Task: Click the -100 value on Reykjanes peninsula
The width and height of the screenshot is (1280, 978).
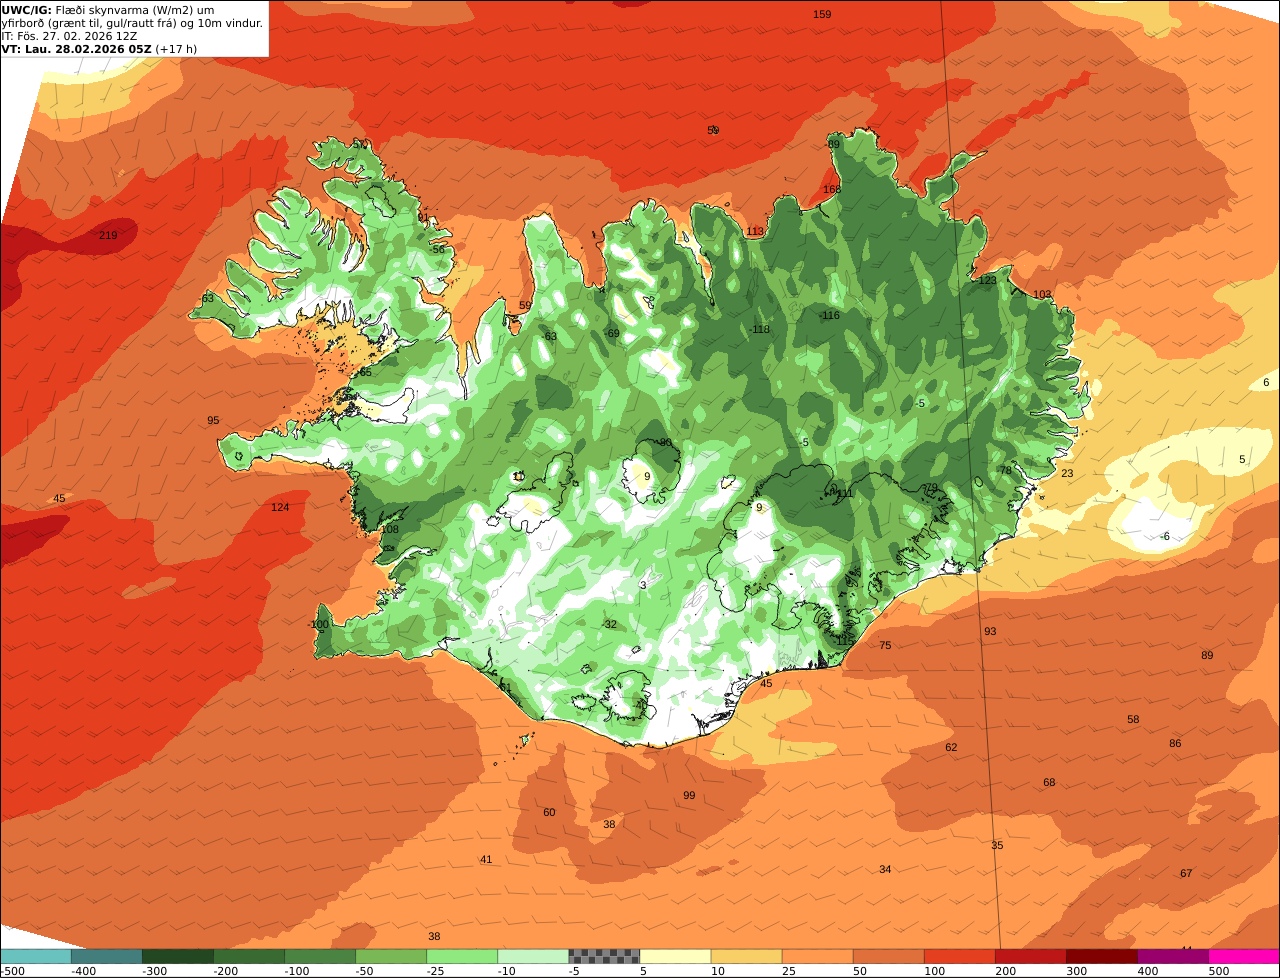Action: (x=318, y=624)
